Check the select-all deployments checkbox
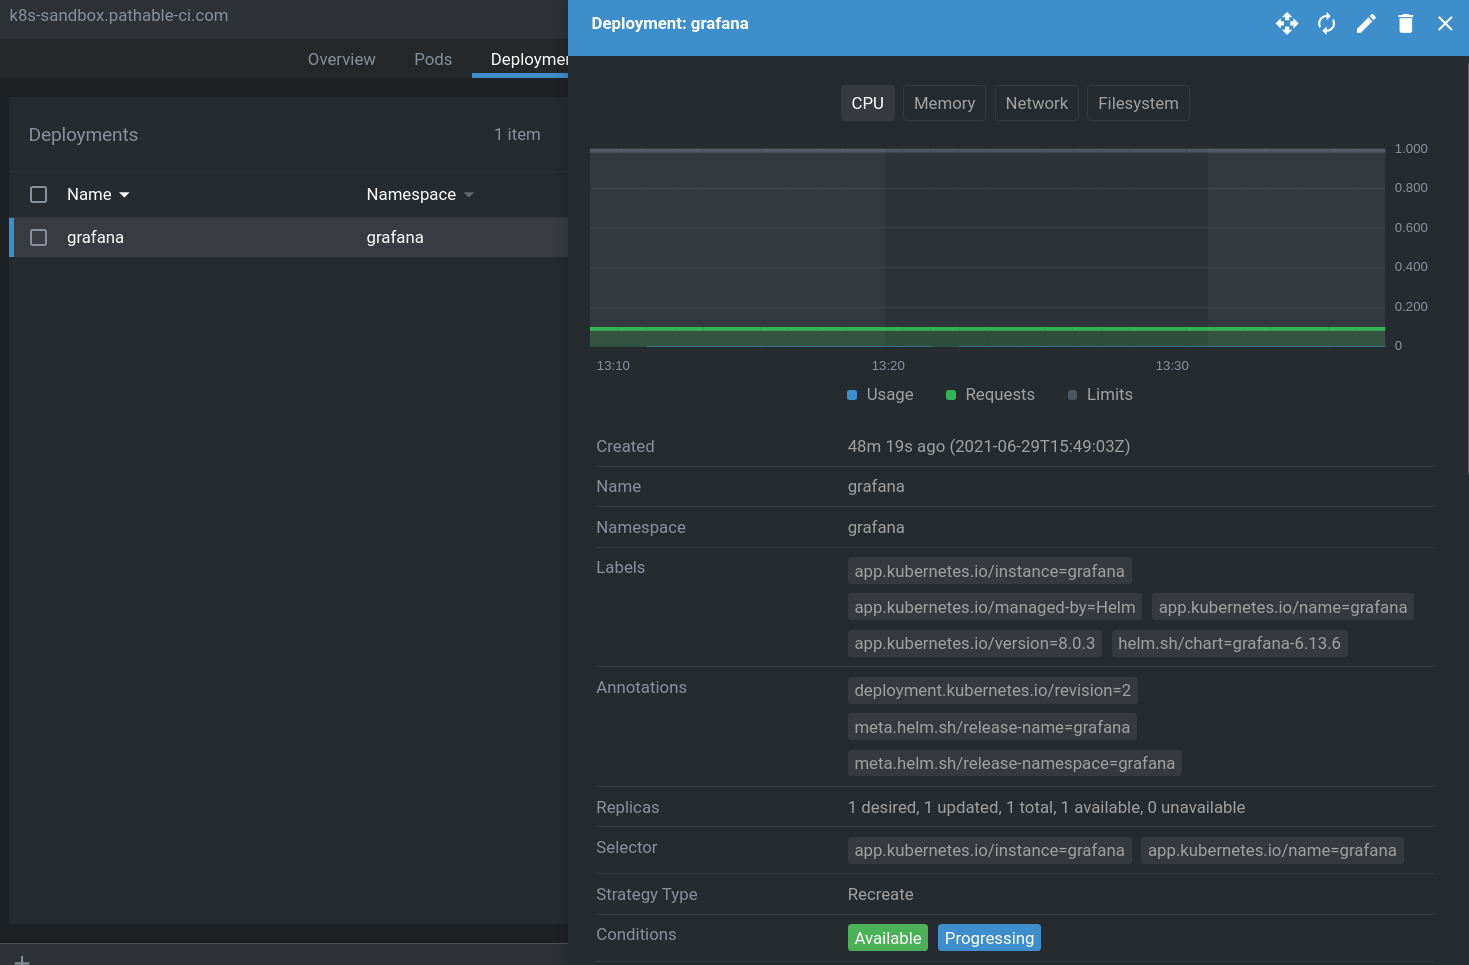The width and height of the screenshot is (1469, 965). 38,194
